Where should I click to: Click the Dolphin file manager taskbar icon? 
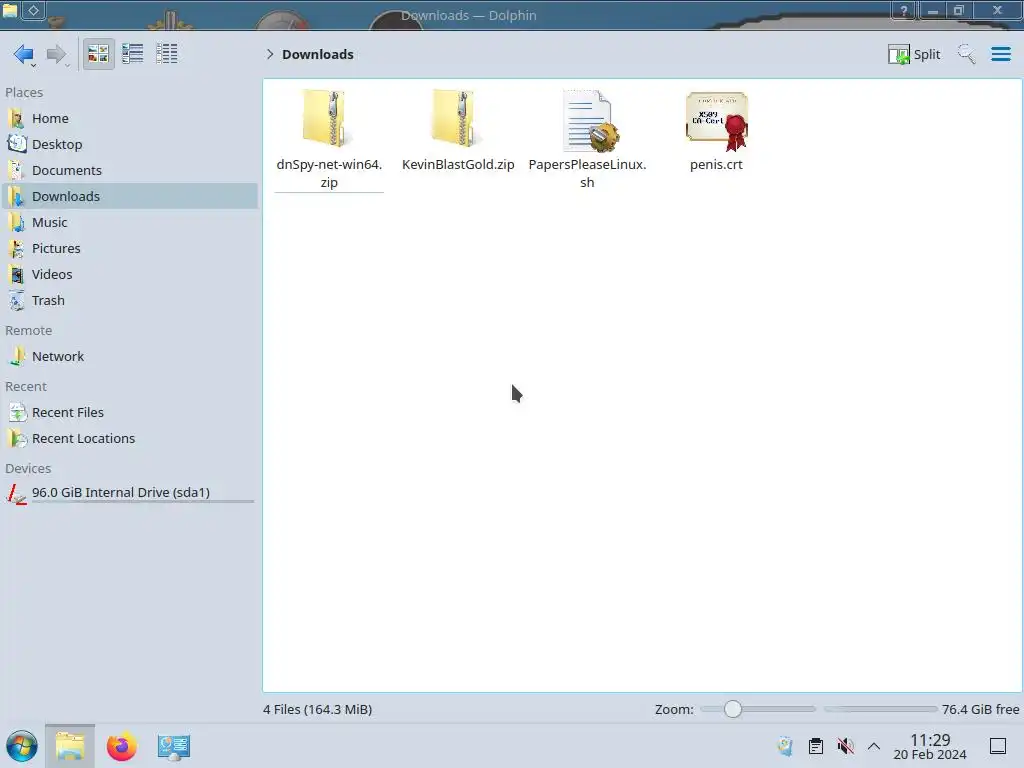coord(70,746)
